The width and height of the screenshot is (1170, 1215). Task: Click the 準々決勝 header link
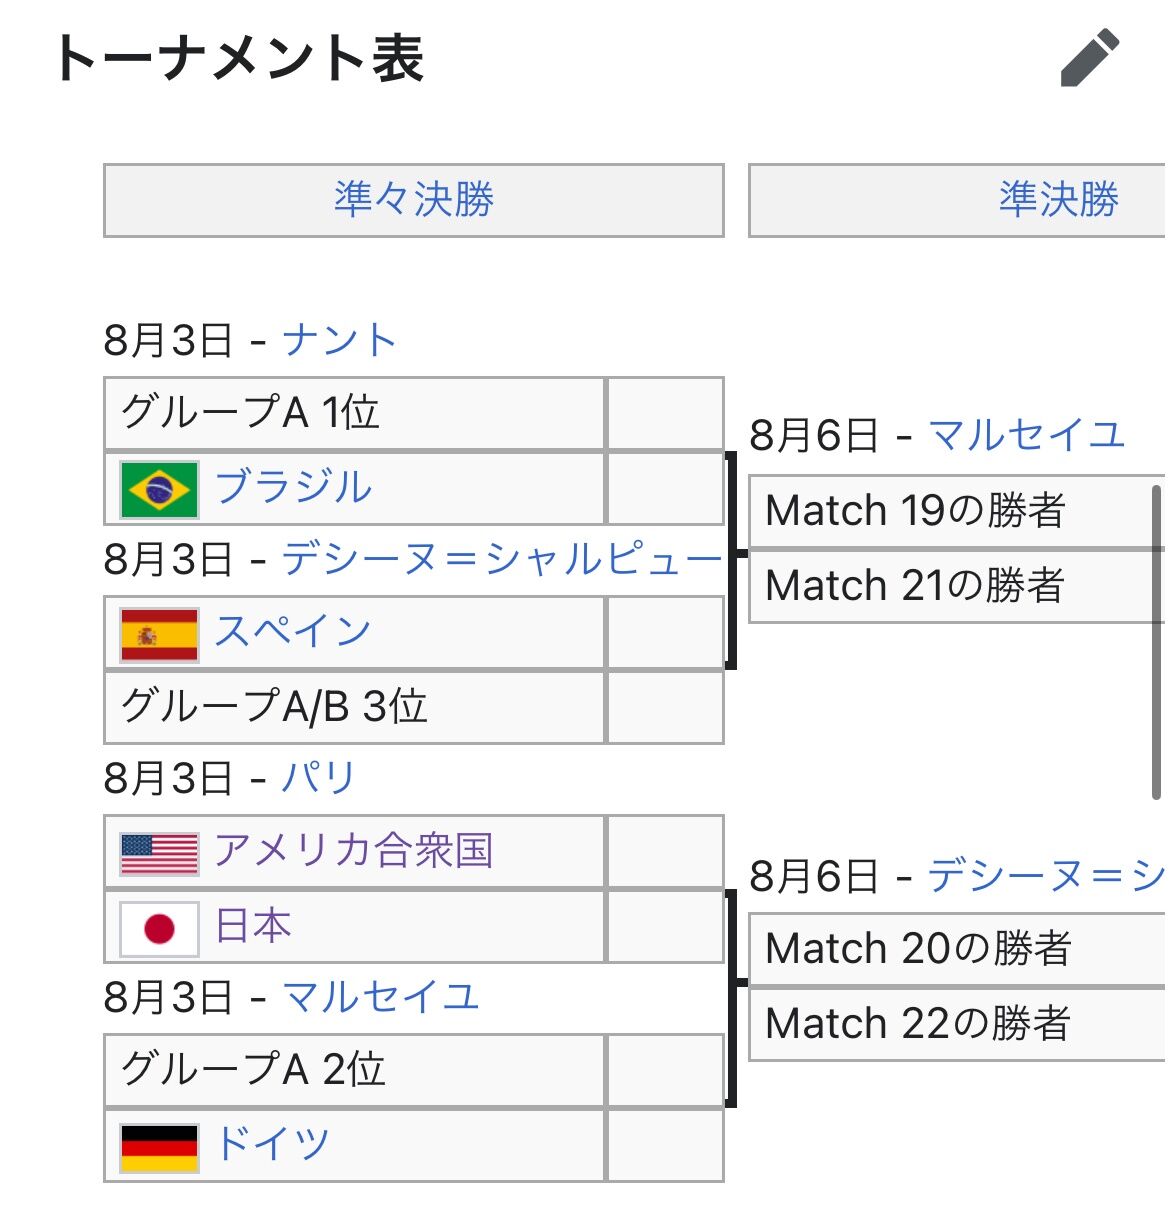(414, 200)
